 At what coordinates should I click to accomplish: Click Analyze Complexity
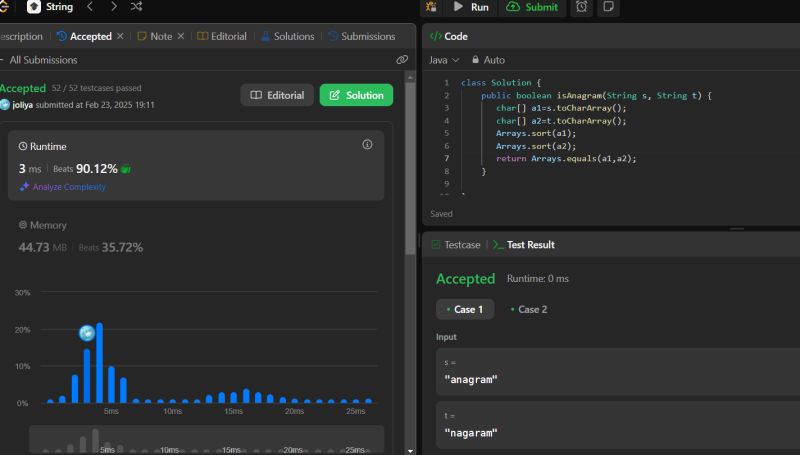click(63, 187)
